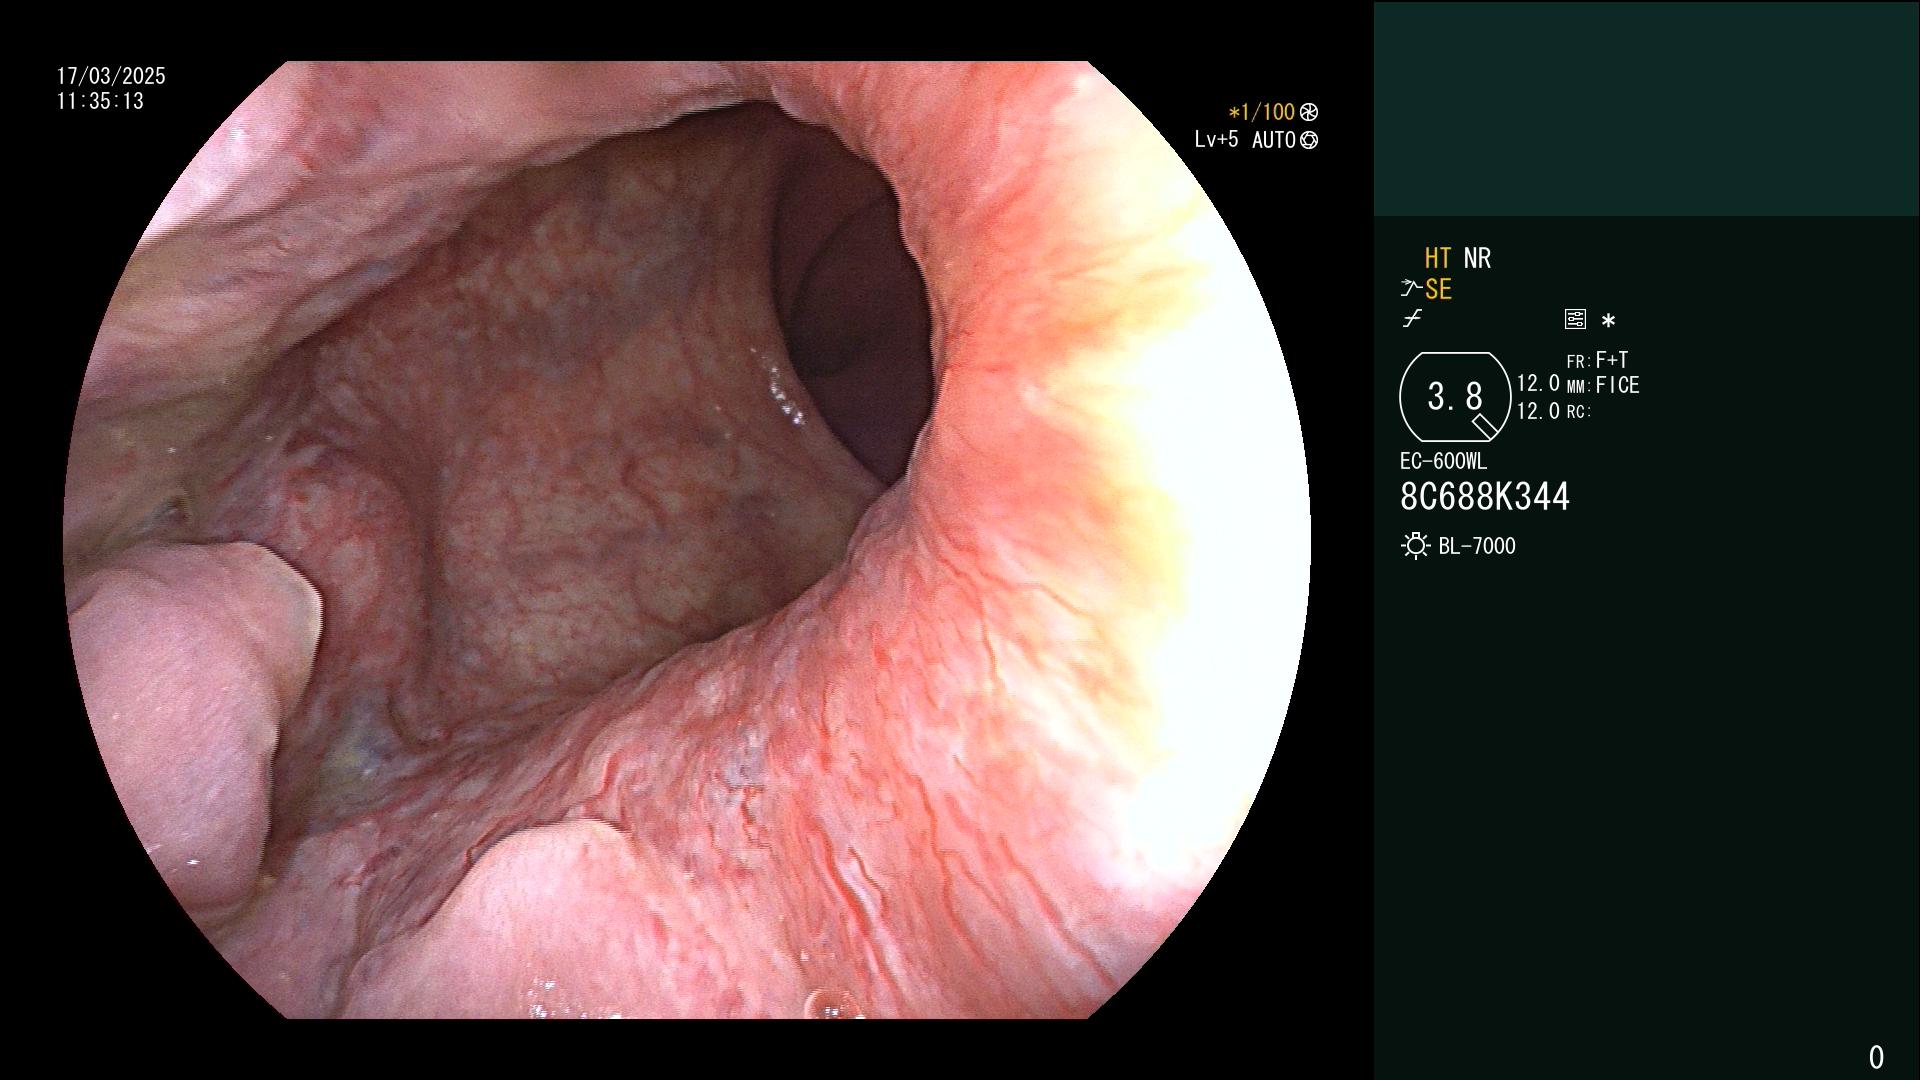
Task: Click the scope model EC-600WL
Action: [x=1443, y=462]
